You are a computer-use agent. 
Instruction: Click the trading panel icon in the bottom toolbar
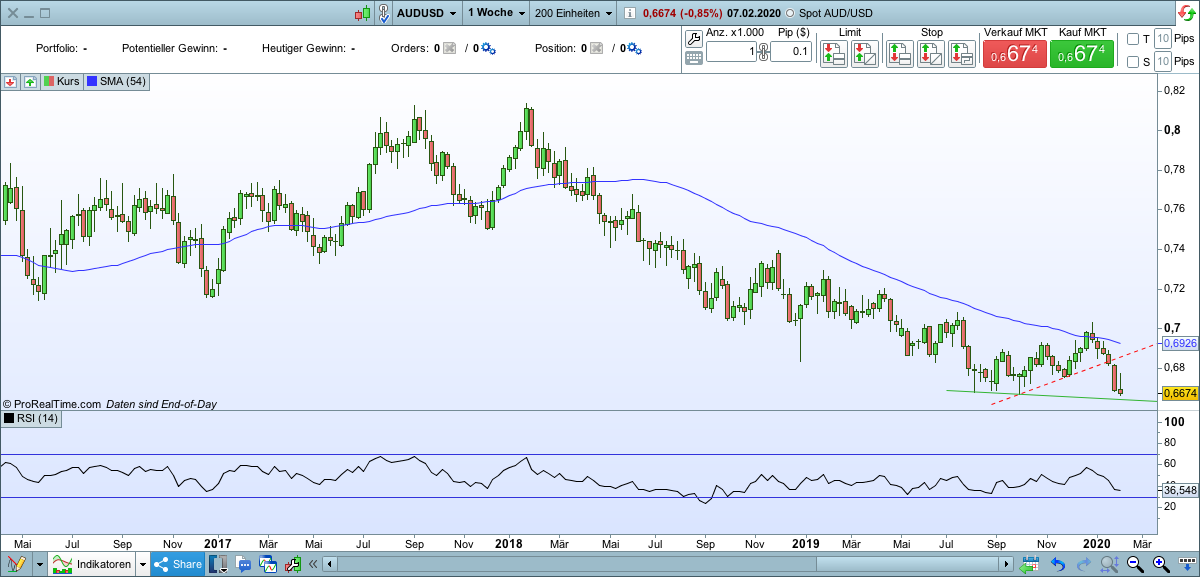coord(294,564)
